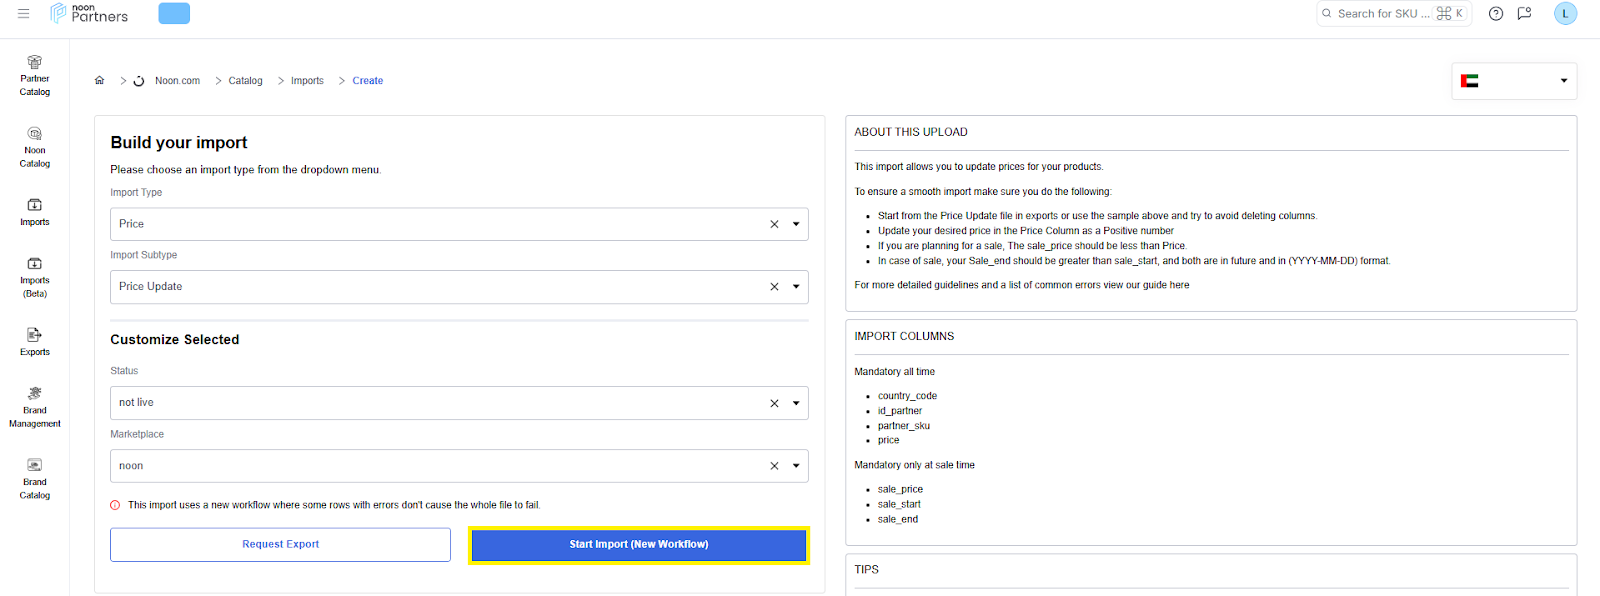Open Imports in sidebar

(x=34, y=213)
